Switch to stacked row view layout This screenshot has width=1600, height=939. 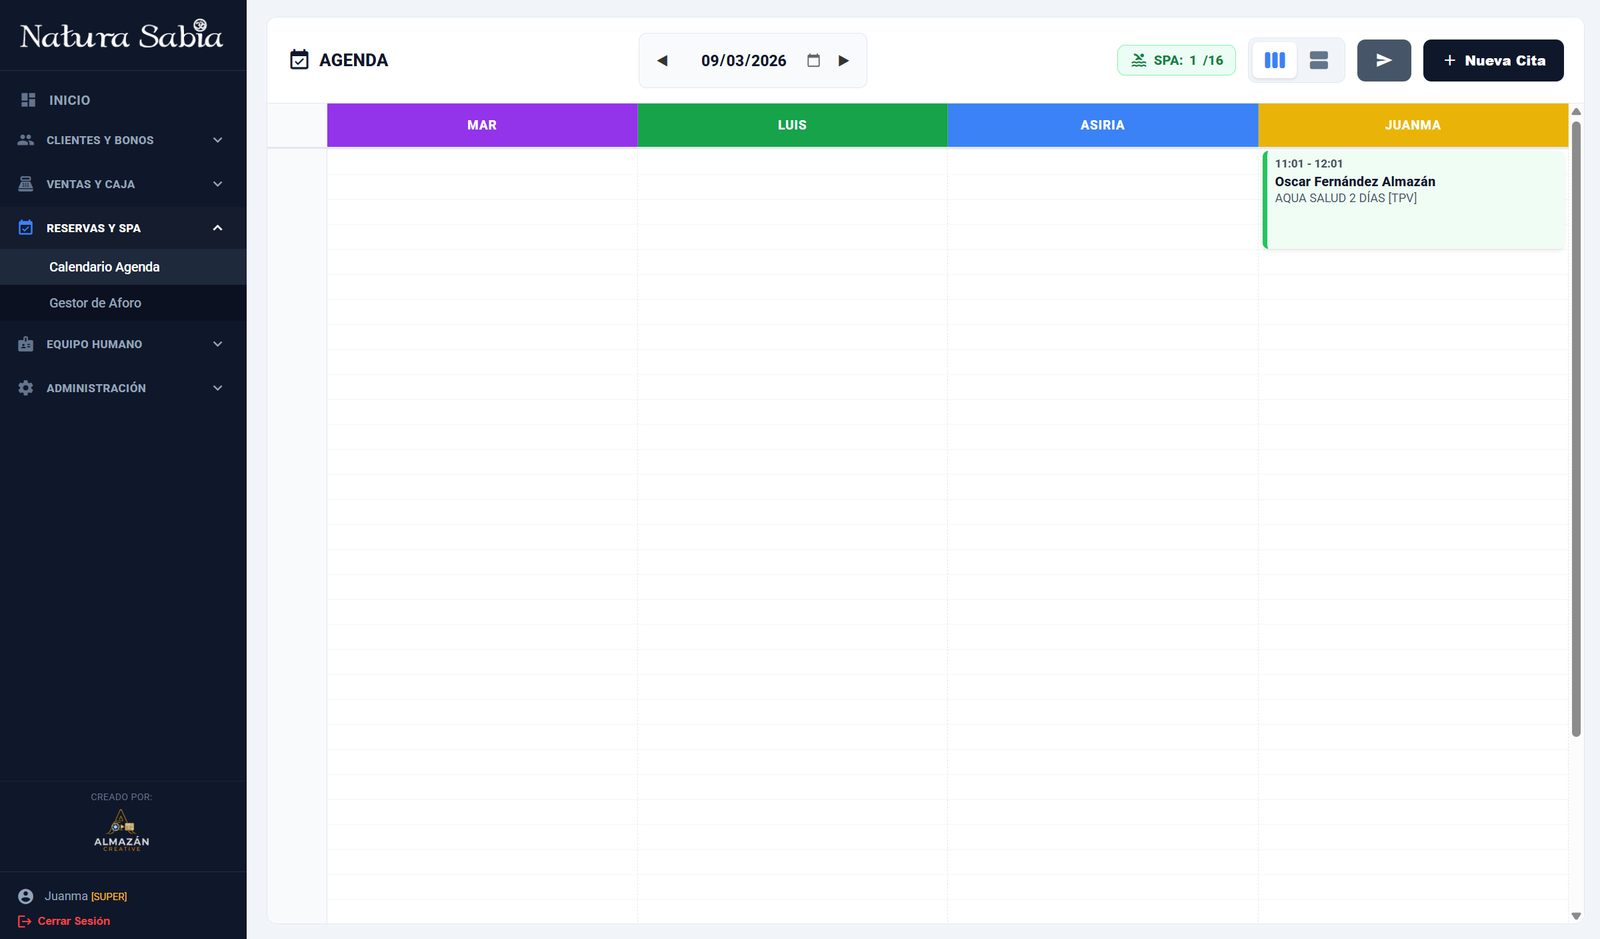(1318, 61)
